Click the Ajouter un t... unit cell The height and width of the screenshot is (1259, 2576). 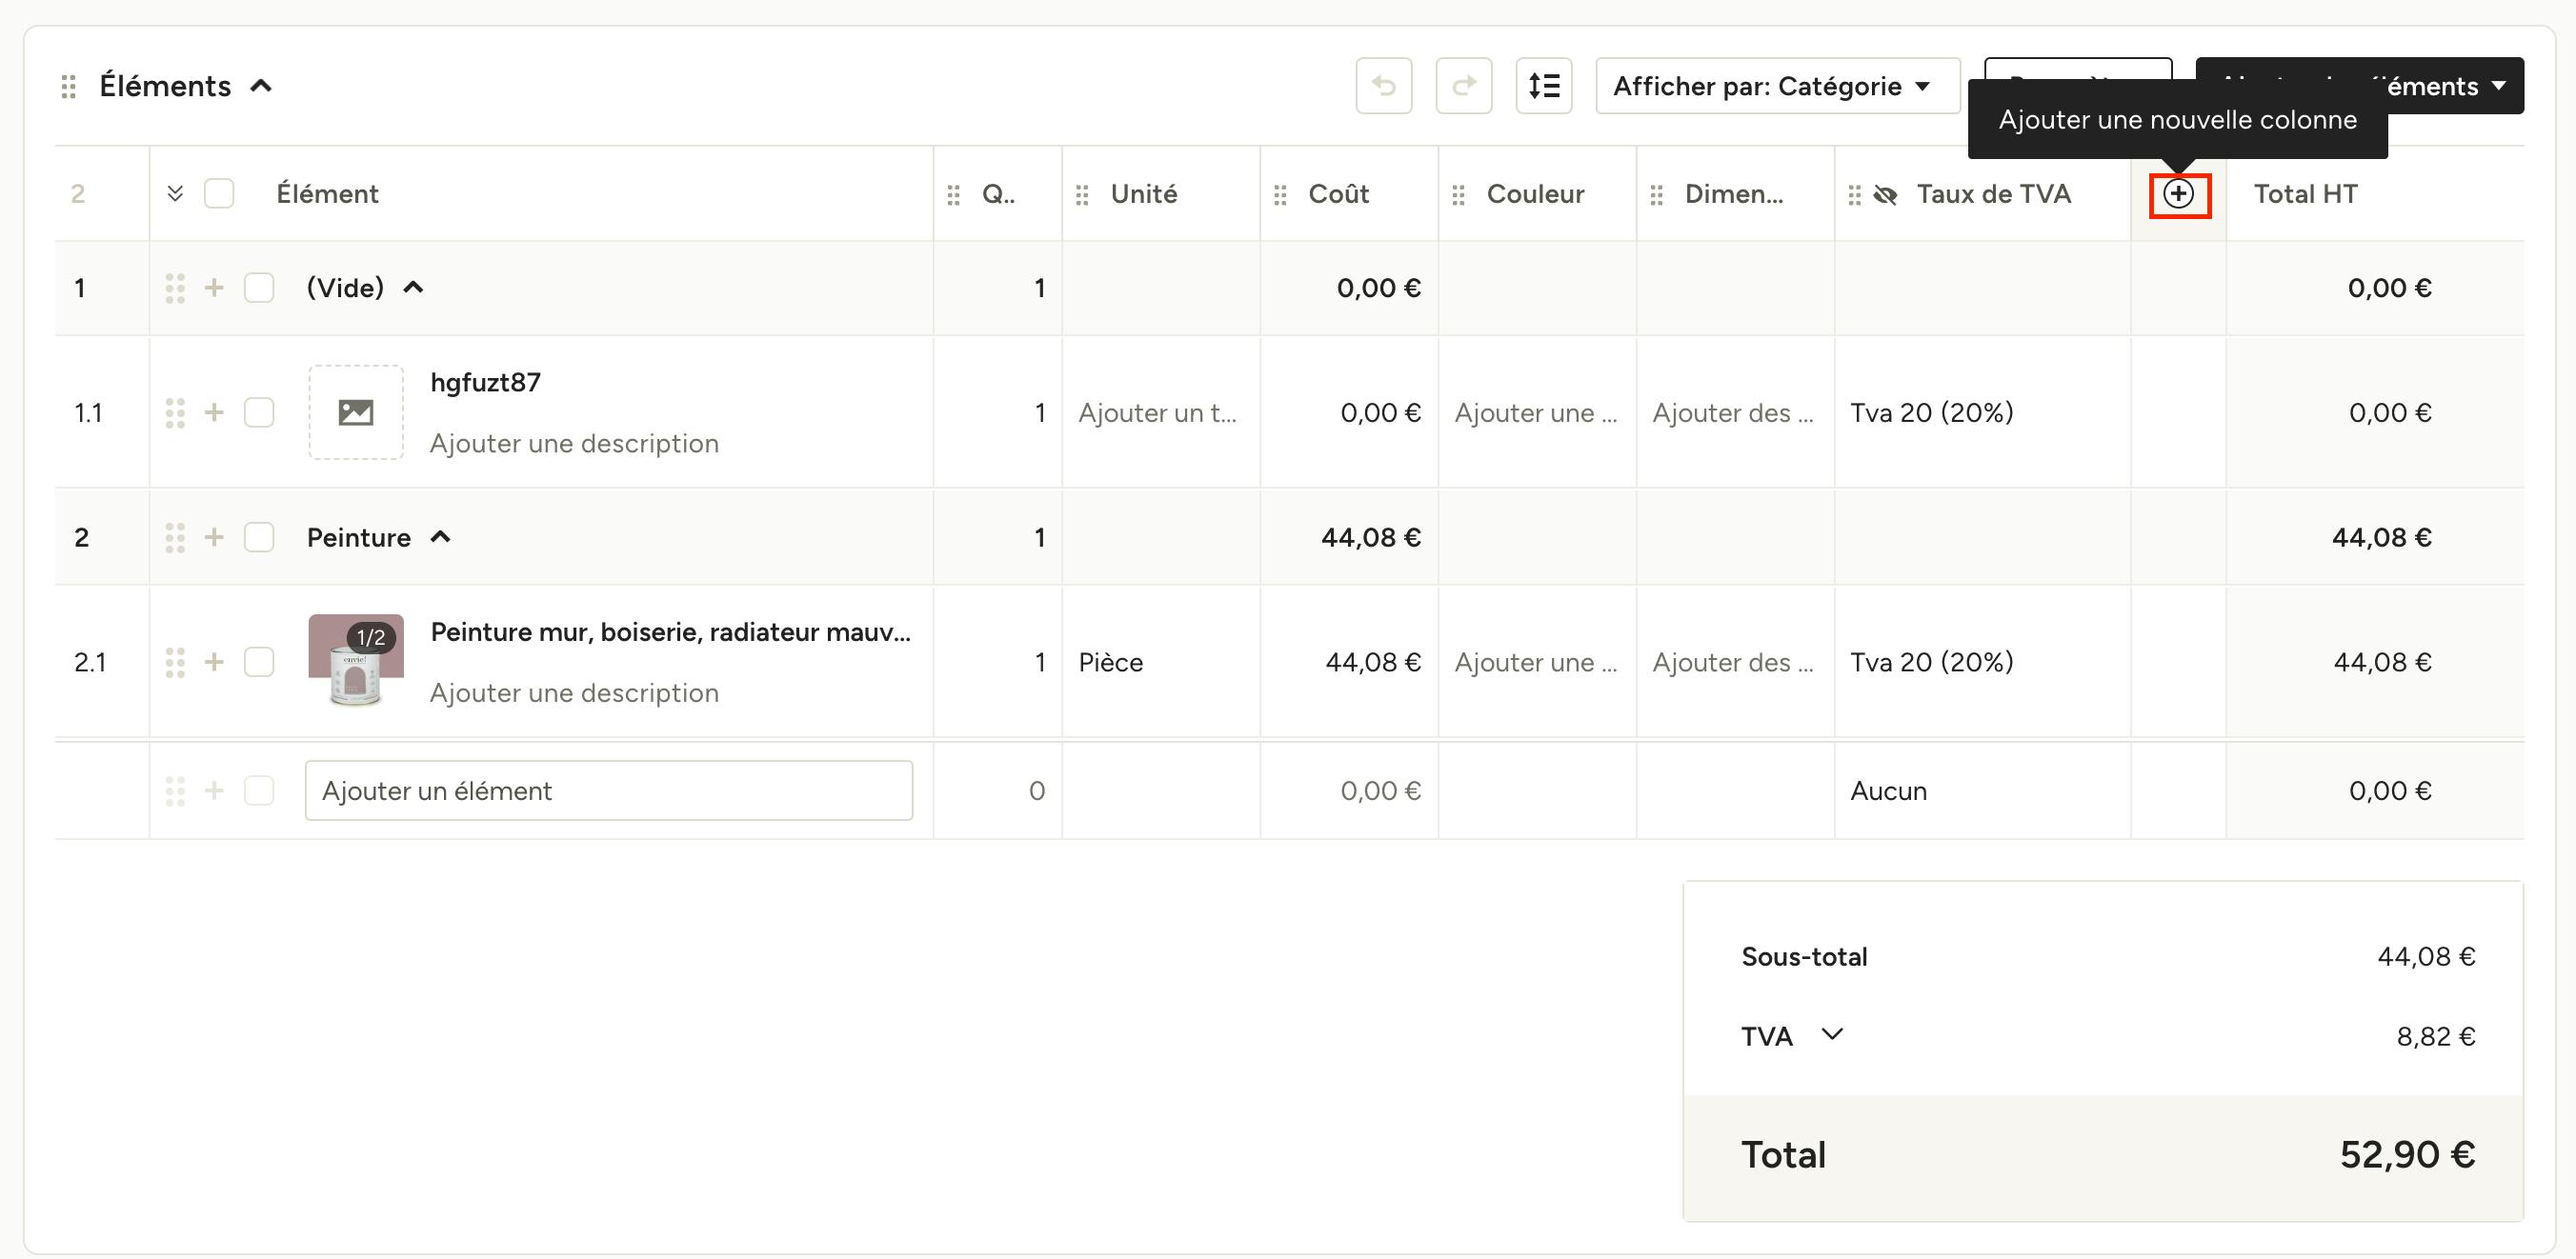pyautogui.click(x=1160, y=412)
